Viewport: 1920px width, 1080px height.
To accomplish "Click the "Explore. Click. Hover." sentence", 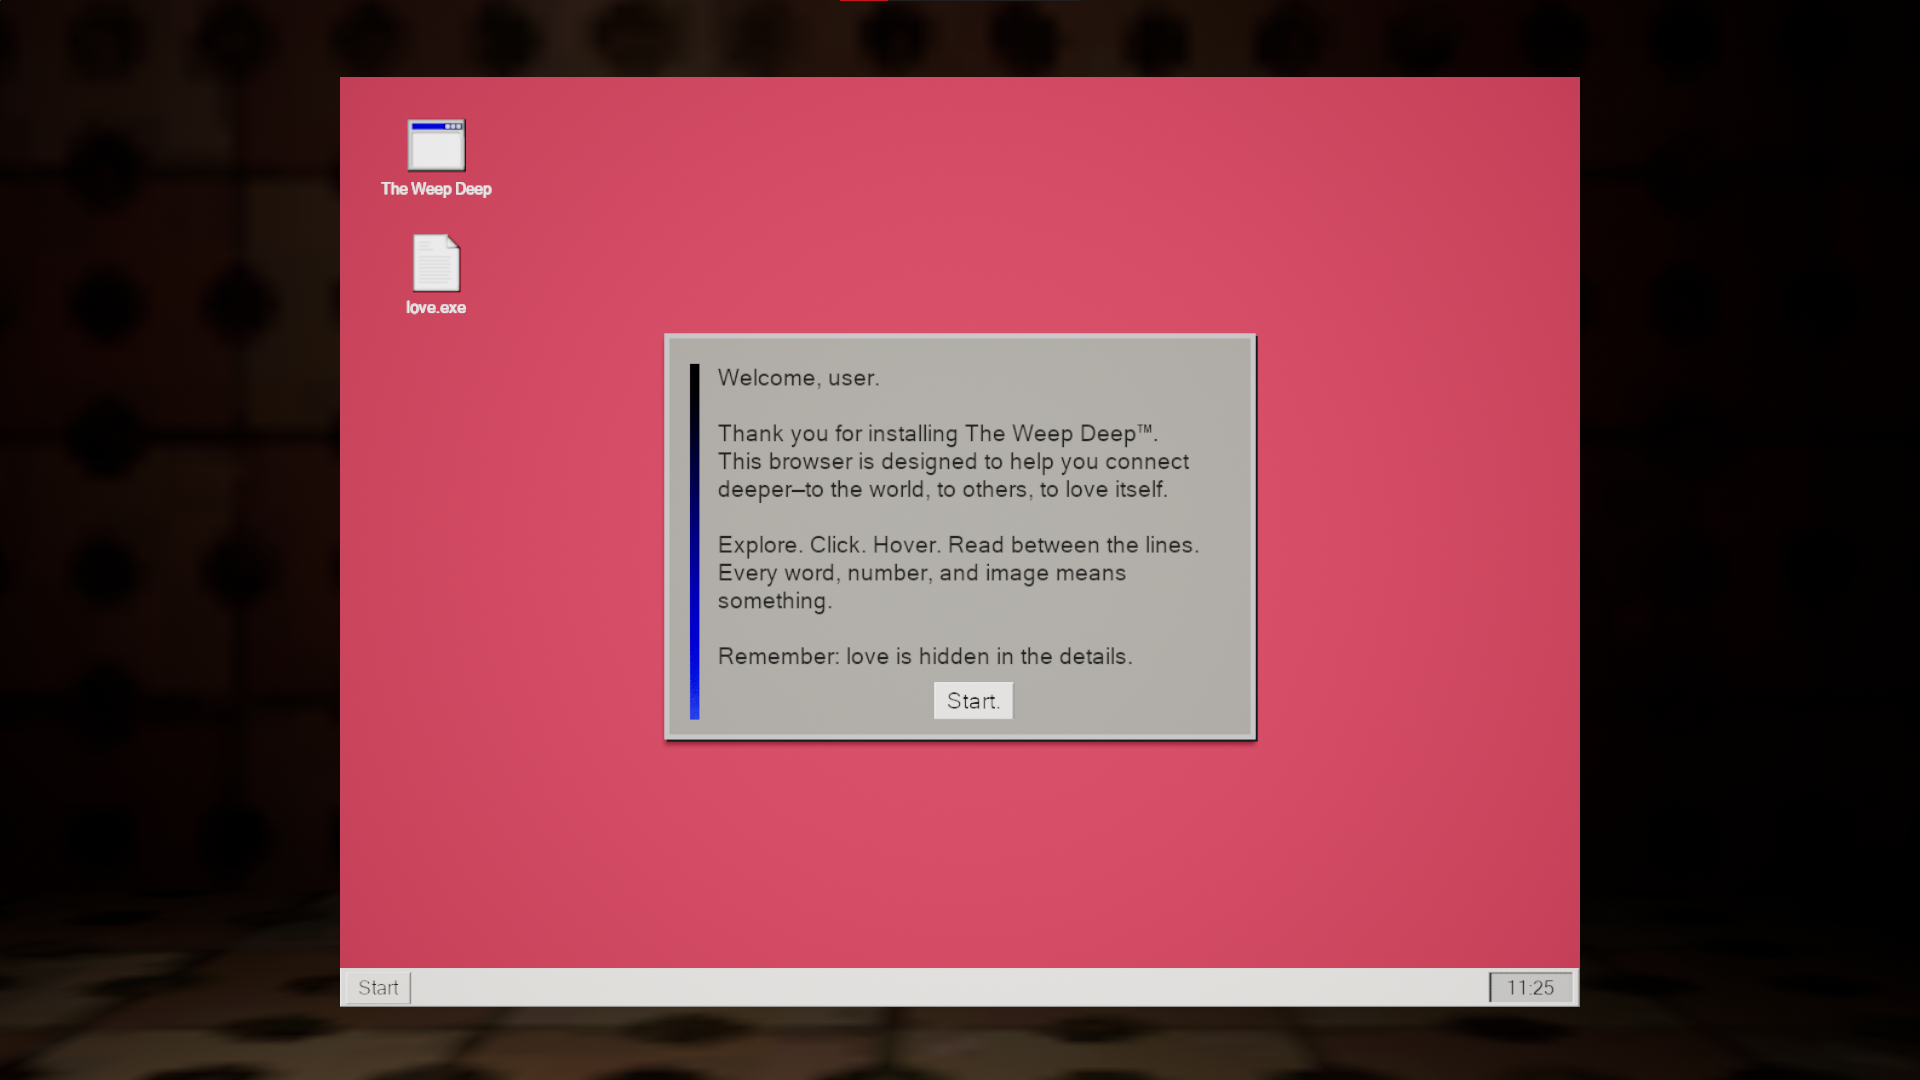I will click(828, 545).
